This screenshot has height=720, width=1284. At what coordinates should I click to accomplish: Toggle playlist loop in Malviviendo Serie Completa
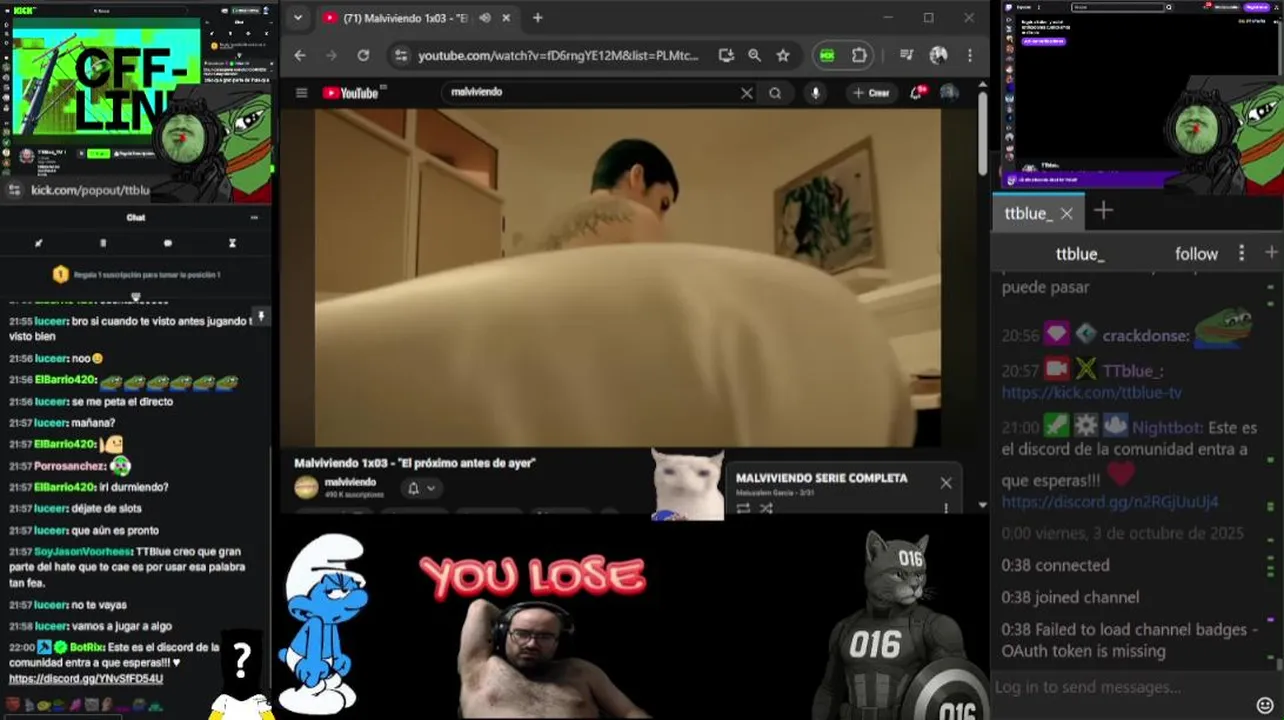click(743, 508)
